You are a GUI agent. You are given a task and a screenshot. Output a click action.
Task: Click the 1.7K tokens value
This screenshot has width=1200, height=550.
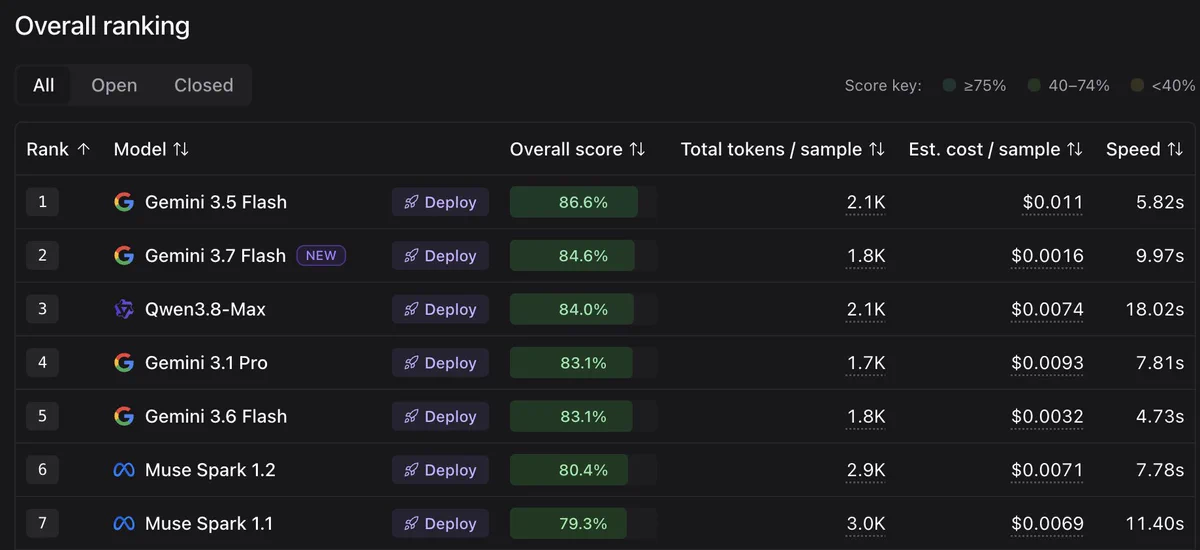866,363
